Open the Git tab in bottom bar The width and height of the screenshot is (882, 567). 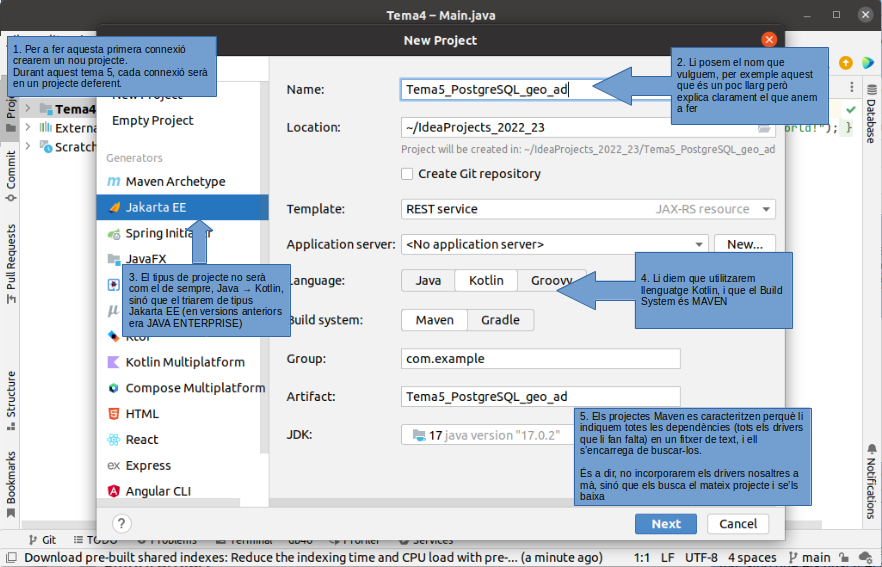pyautogui.click(x=42, y=540)
